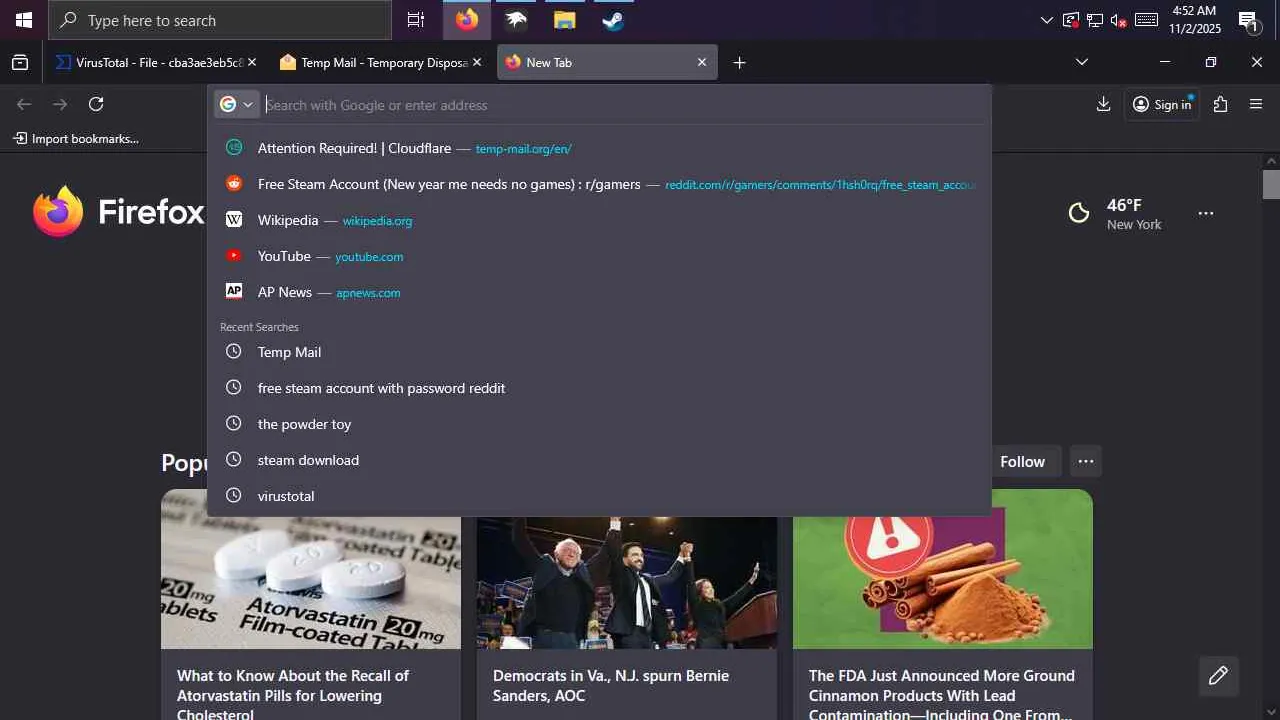Open the network status tray icon
This screenshot has height=720, width=1280.
point(1095,20)
